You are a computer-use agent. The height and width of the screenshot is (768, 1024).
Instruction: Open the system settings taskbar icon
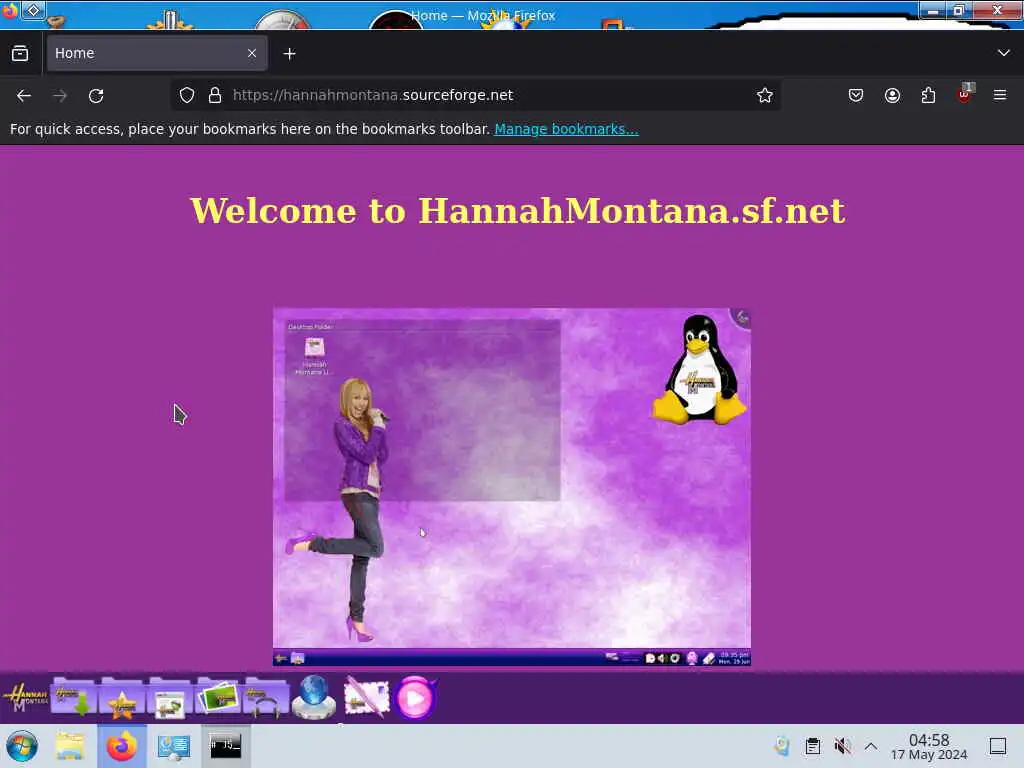coord(173,746)
